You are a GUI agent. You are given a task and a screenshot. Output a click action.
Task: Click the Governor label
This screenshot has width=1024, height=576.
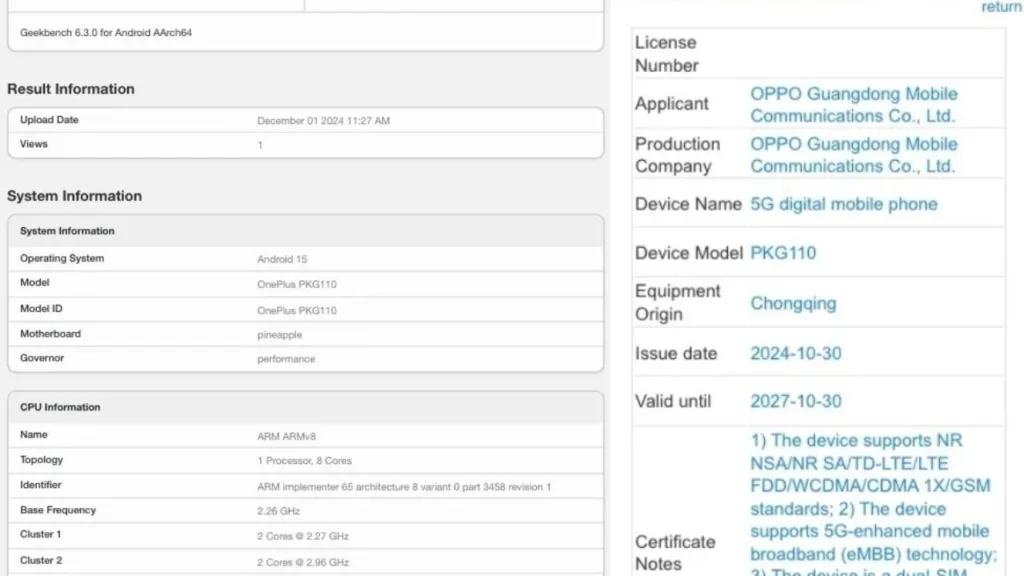point(42,359)
